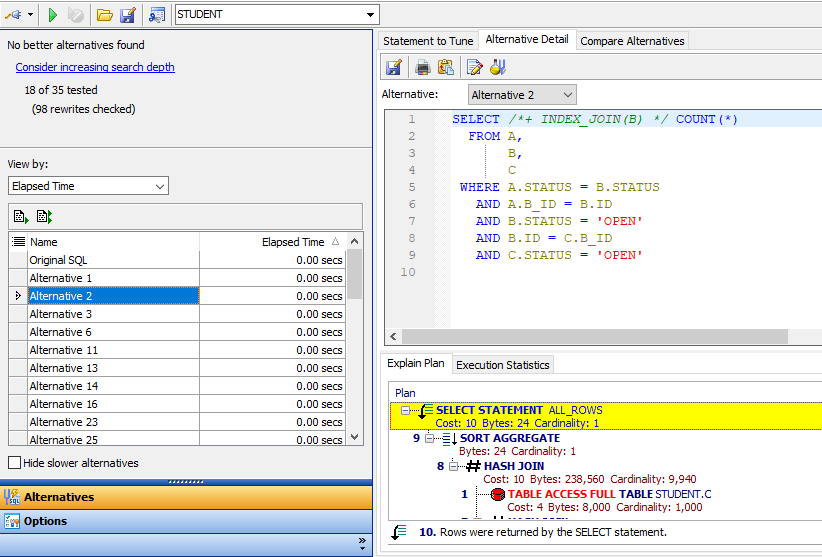The width and height of the screenshot is (822, 557).
Task: Click the alternatives list scroll down arrow
Action: pos(354,436)
